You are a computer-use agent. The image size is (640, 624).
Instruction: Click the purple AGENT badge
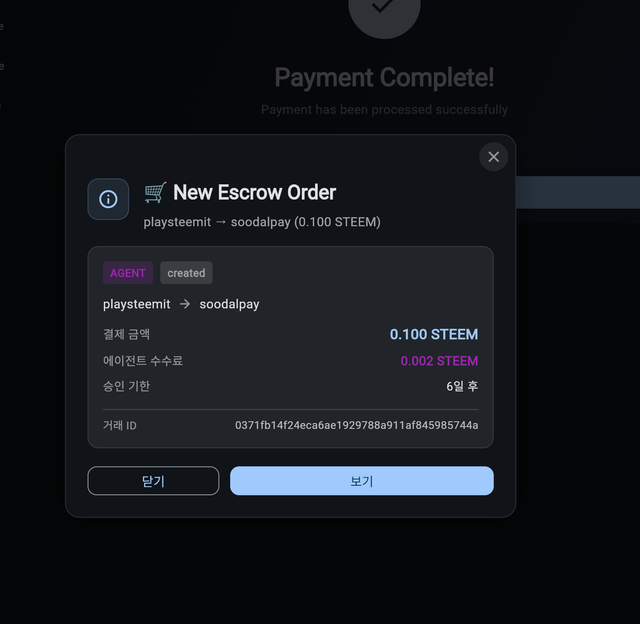tap(128, 273)
